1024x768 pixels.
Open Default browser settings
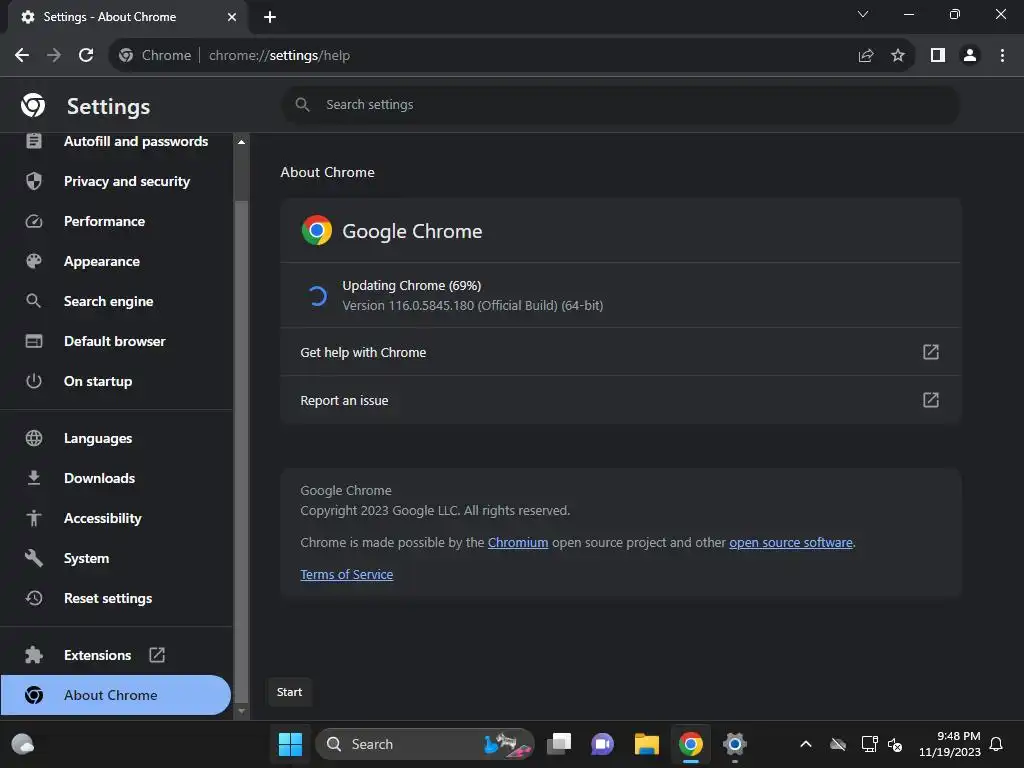click(116, 341)
